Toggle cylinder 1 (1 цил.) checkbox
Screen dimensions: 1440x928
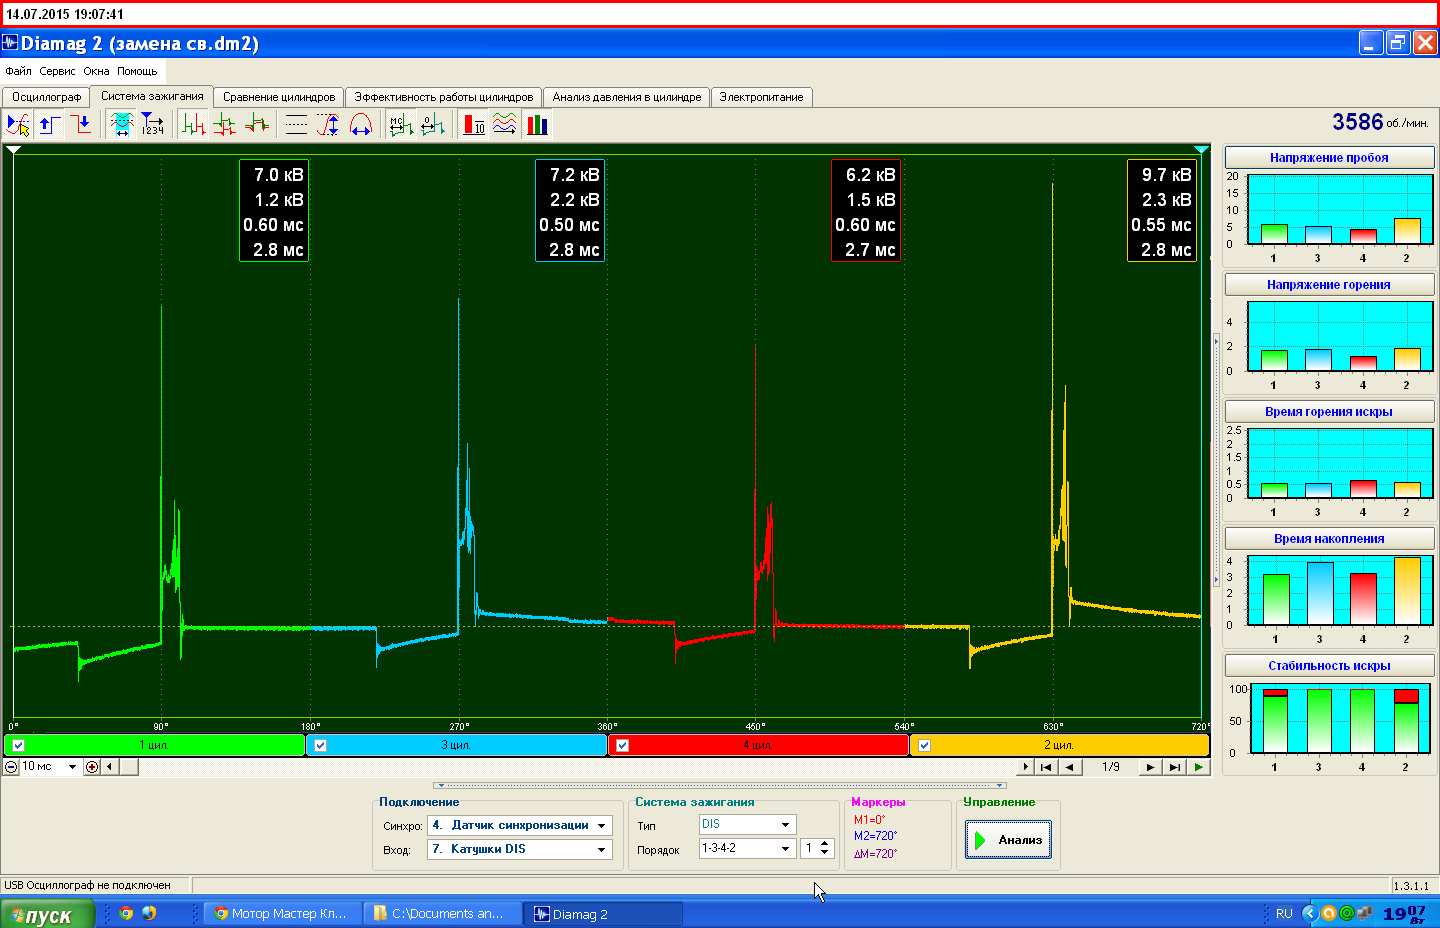[18, 745]
